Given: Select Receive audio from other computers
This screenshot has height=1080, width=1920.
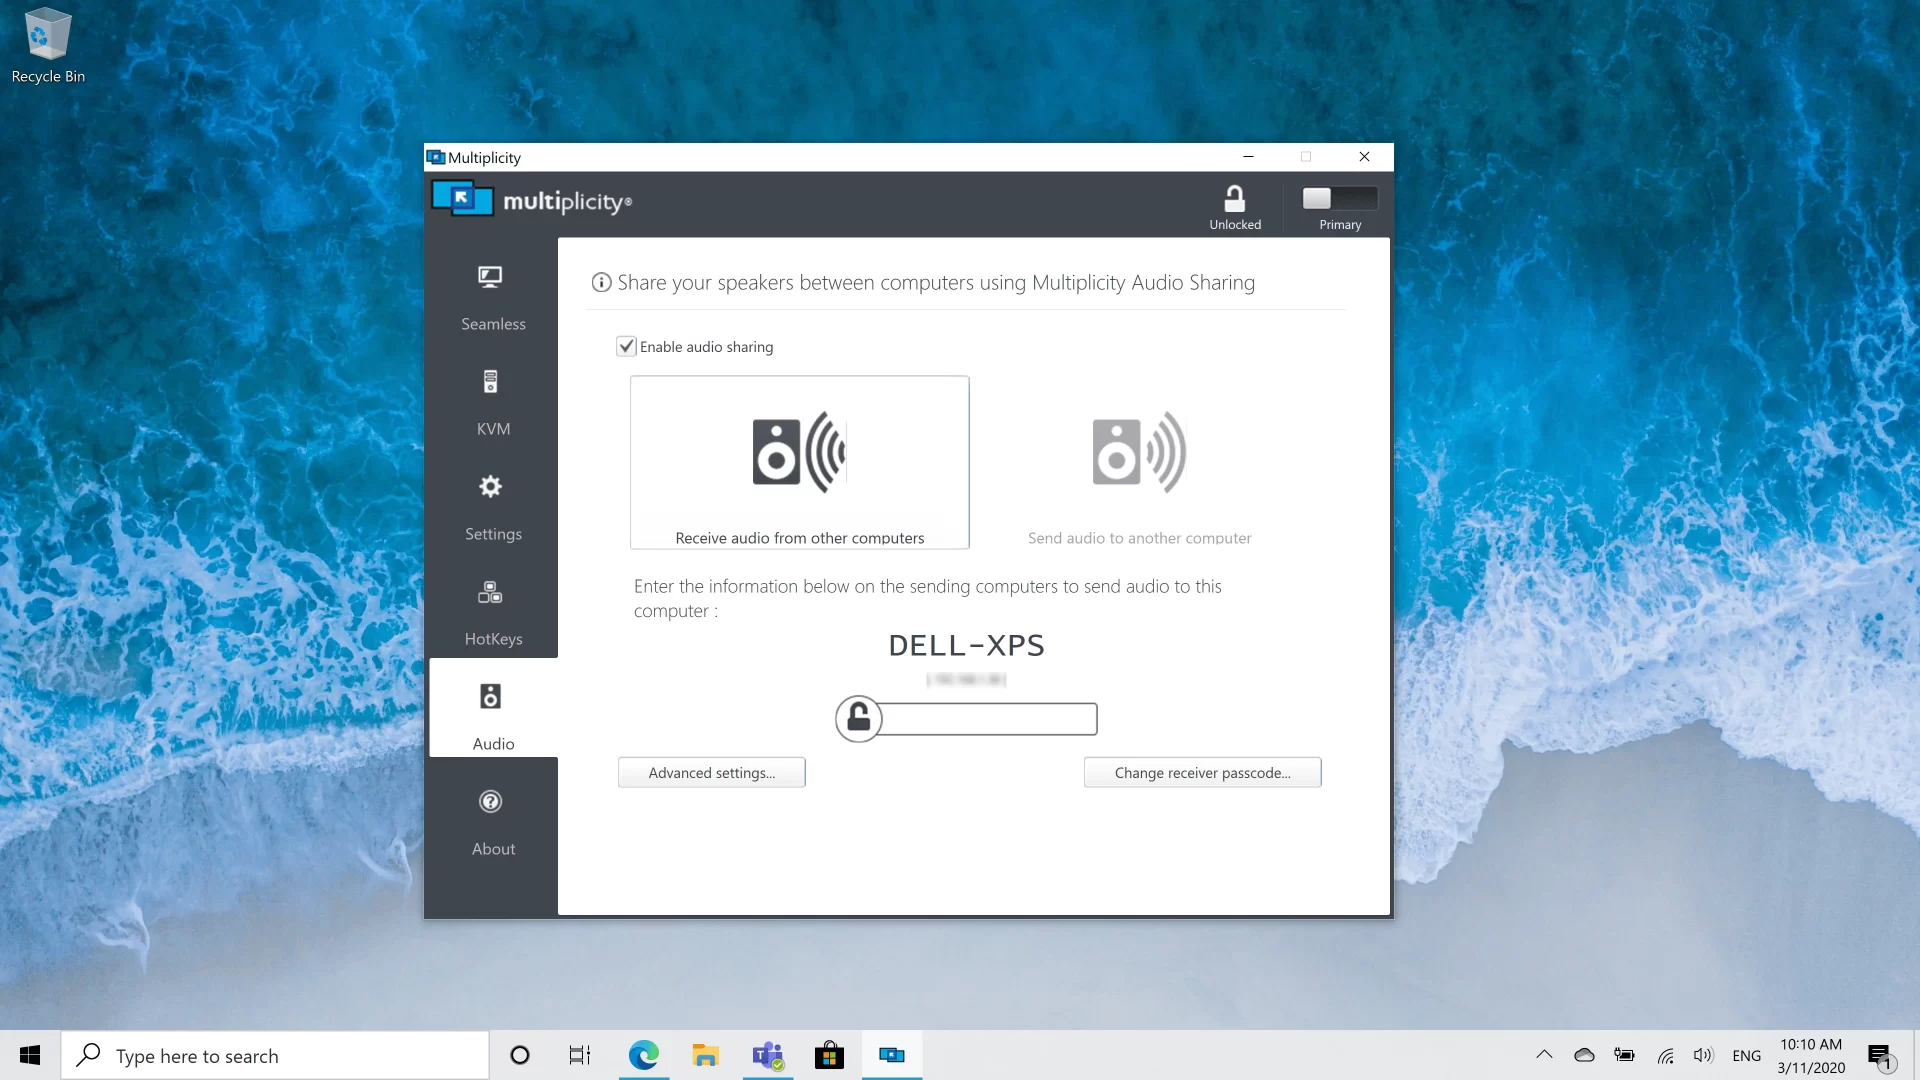Looking at the screenshot, I should [799, 462].
